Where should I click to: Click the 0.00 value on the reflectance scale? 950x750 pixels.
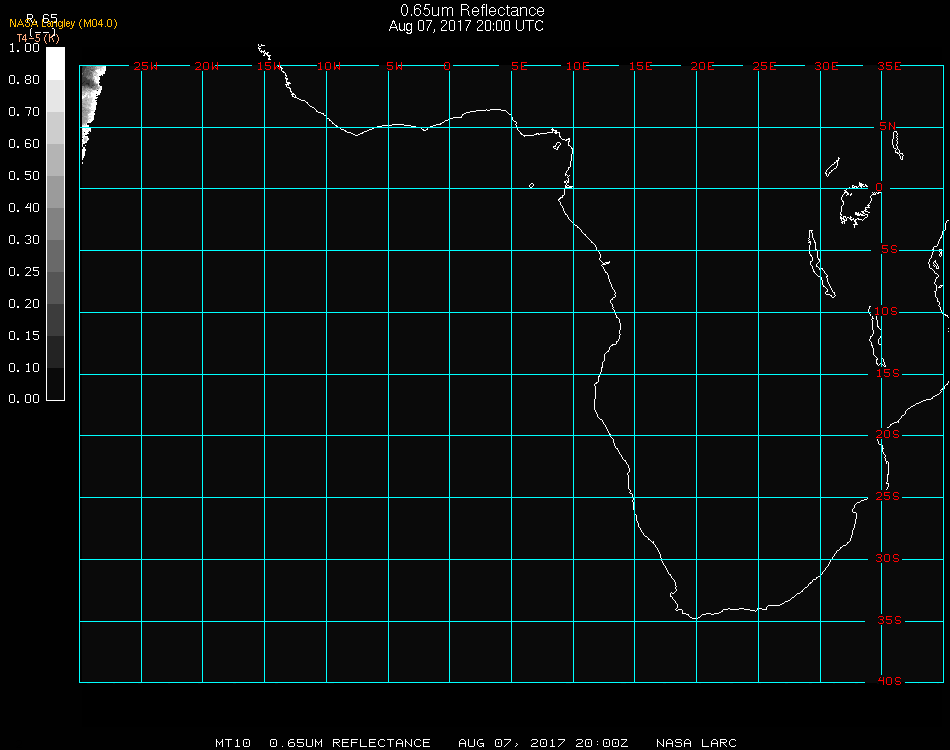coord(24,399)
